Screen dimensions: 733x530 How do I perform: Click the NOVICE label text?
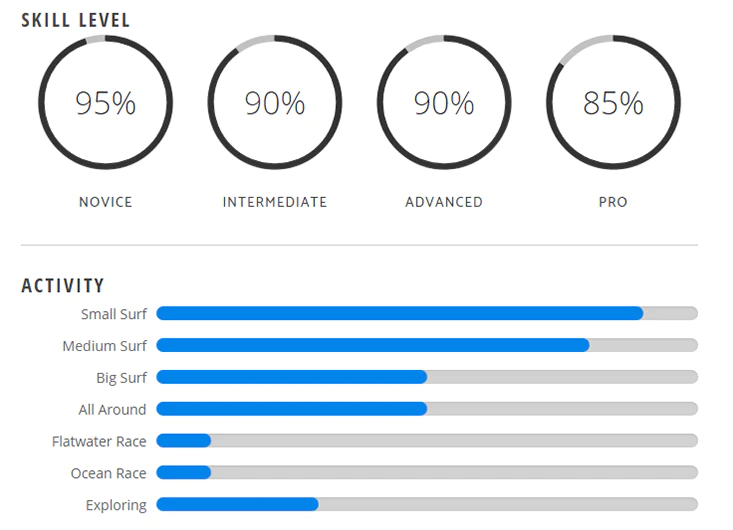106,202
